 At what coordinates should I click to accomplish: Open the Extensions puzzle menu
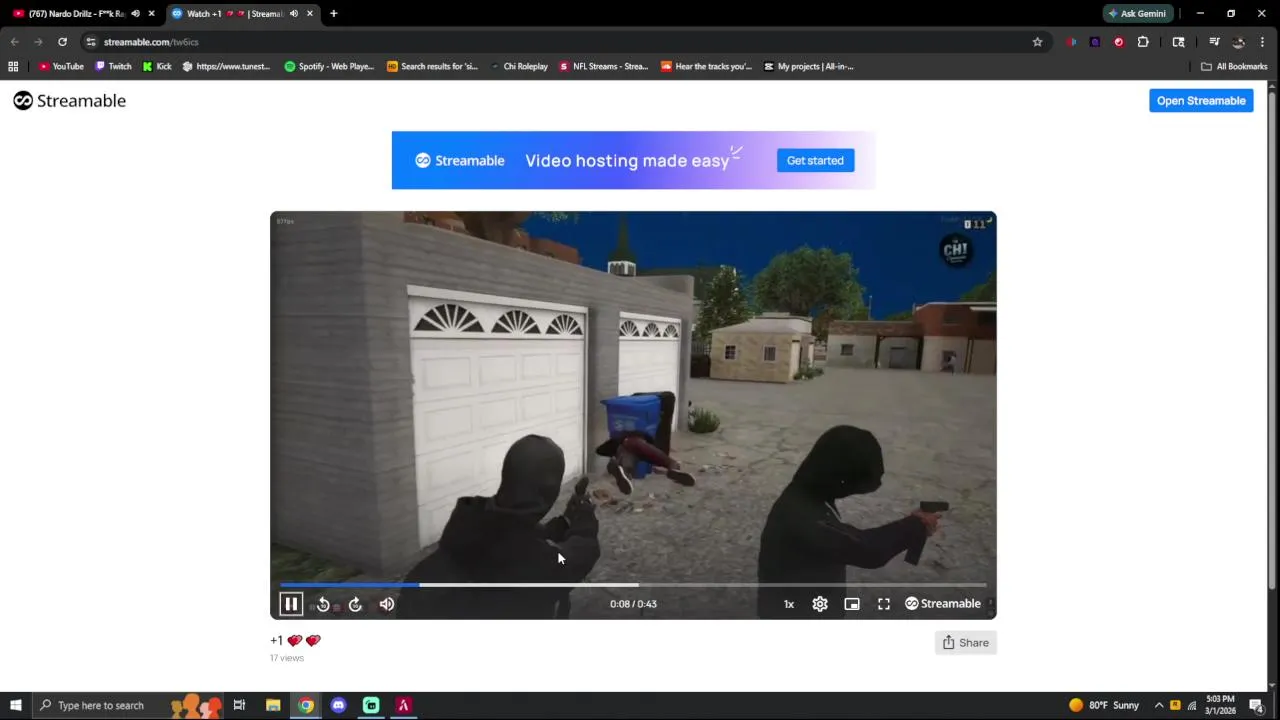(1143, 42)
